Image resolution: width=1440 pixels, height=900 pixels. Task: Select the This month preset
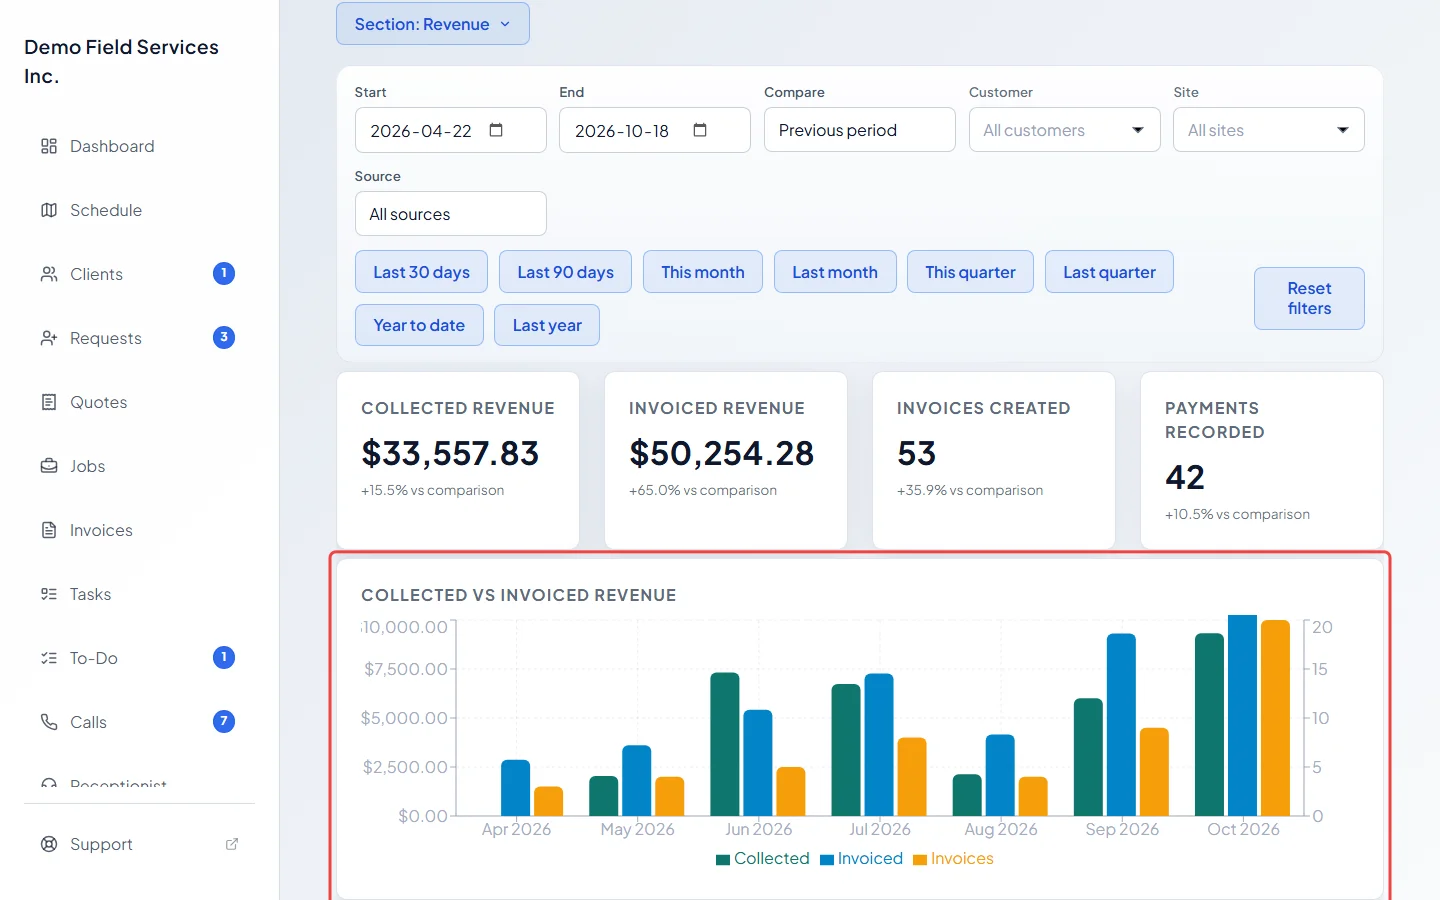click(x=703, y=272)
